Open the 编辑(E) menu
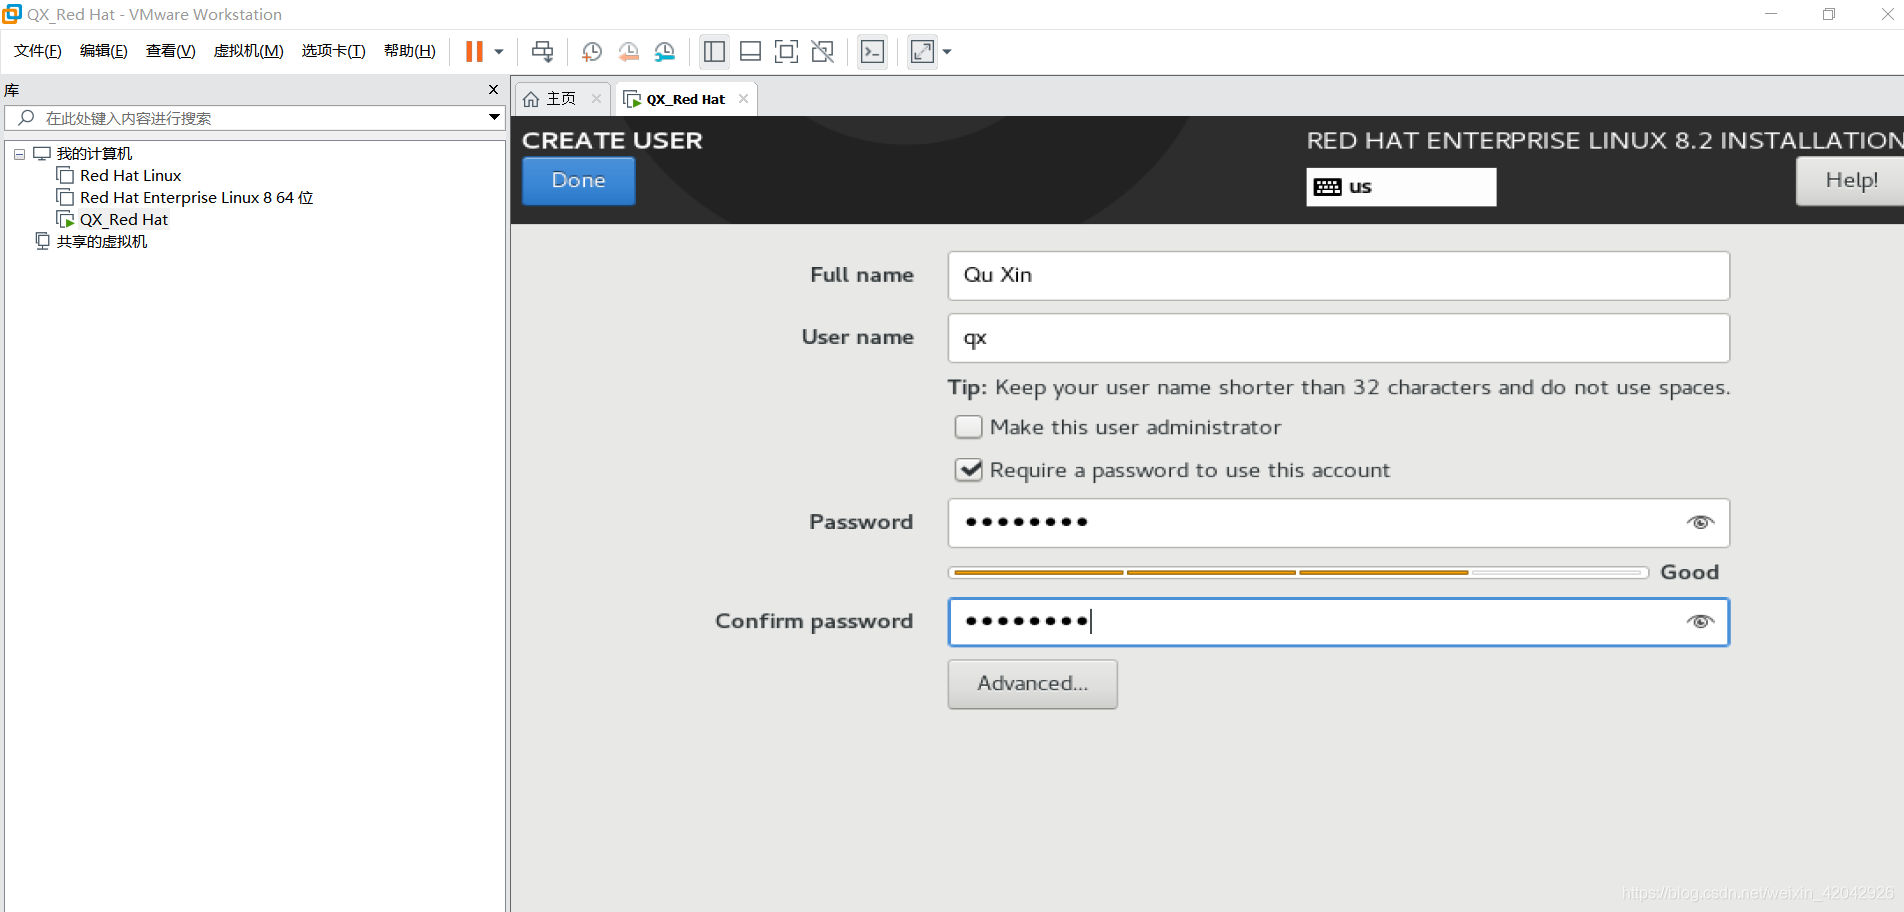 104,51
